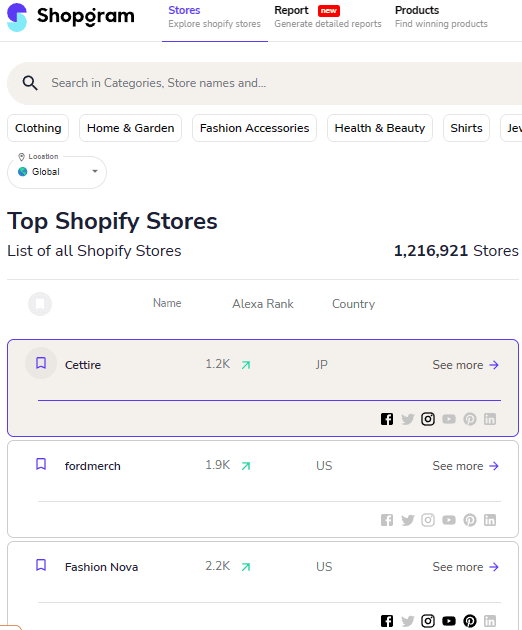Click fordmerch's 1.9K rank value
522x630 pixels.
tap(217, 465)
